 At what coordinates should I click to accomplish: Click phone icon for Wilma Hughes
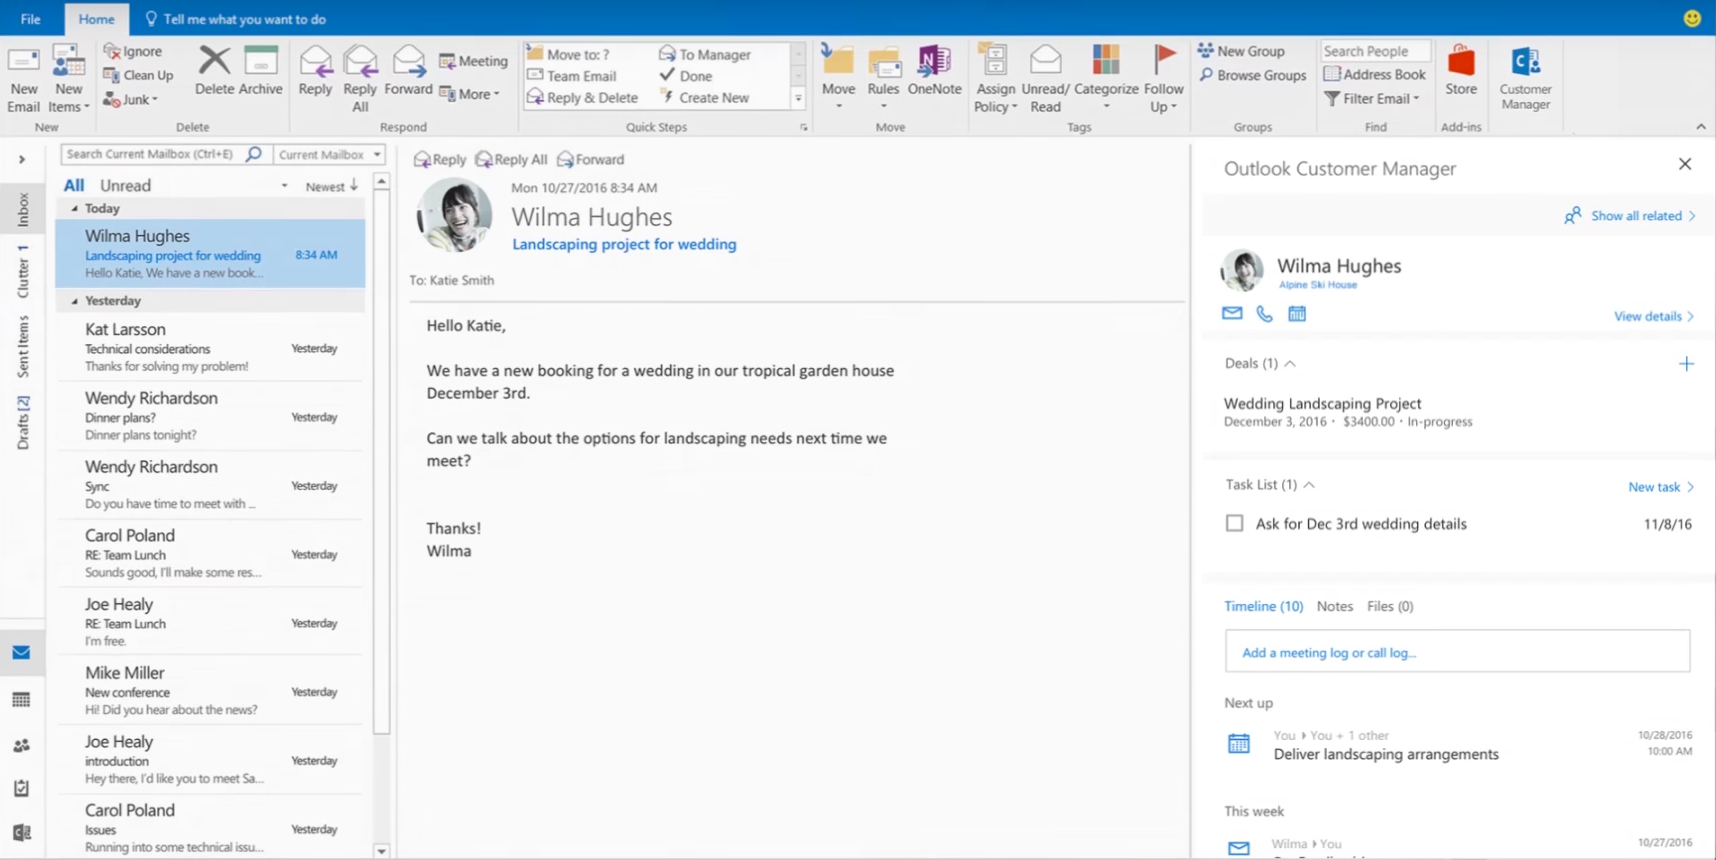click(1264, 314)
